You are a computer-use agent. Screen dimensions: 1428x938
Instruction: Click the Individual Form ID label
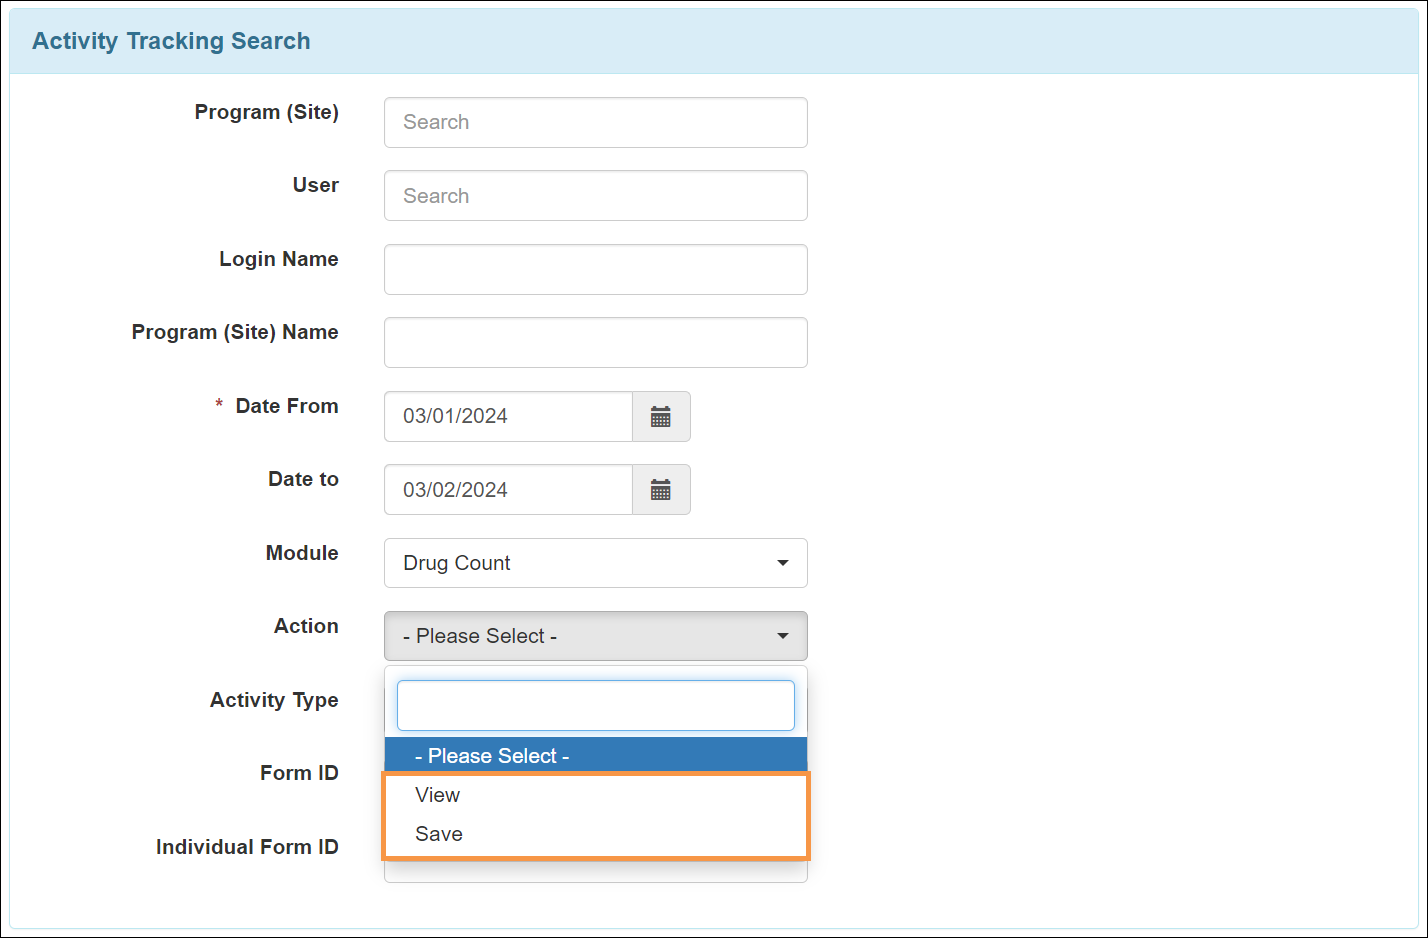[x=247, y=847]
